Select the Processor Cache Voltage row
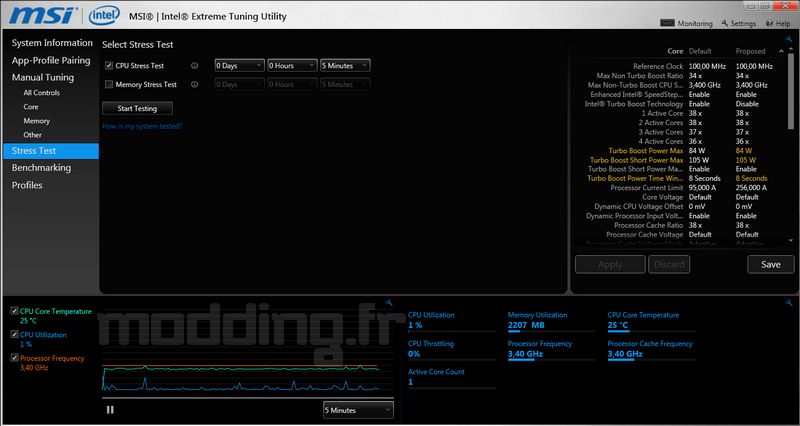This screenshot has height=426, width=800. pos(681,235)
